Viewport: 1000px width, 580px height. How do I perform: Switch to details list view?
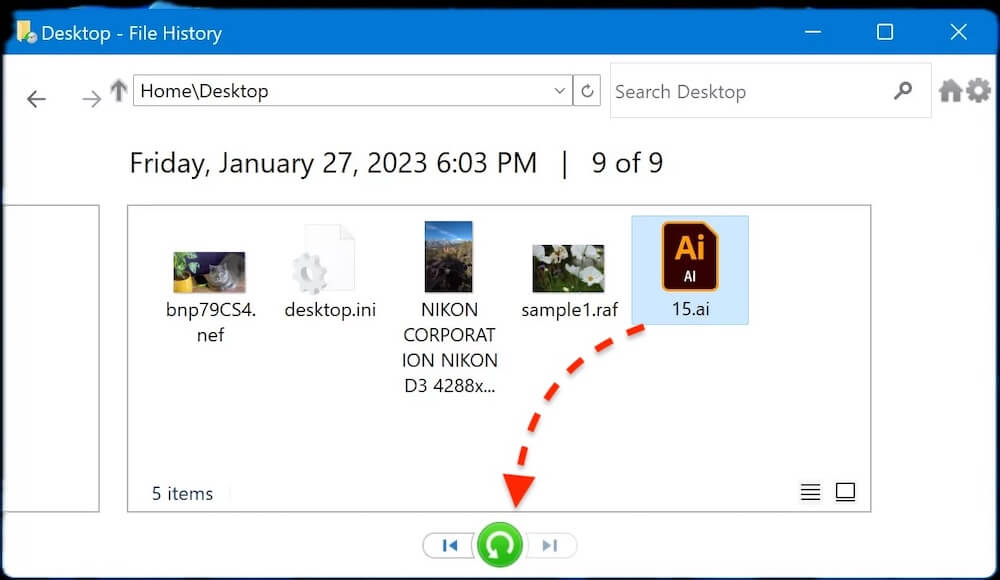pyautogui.click(x=810, y=492)
